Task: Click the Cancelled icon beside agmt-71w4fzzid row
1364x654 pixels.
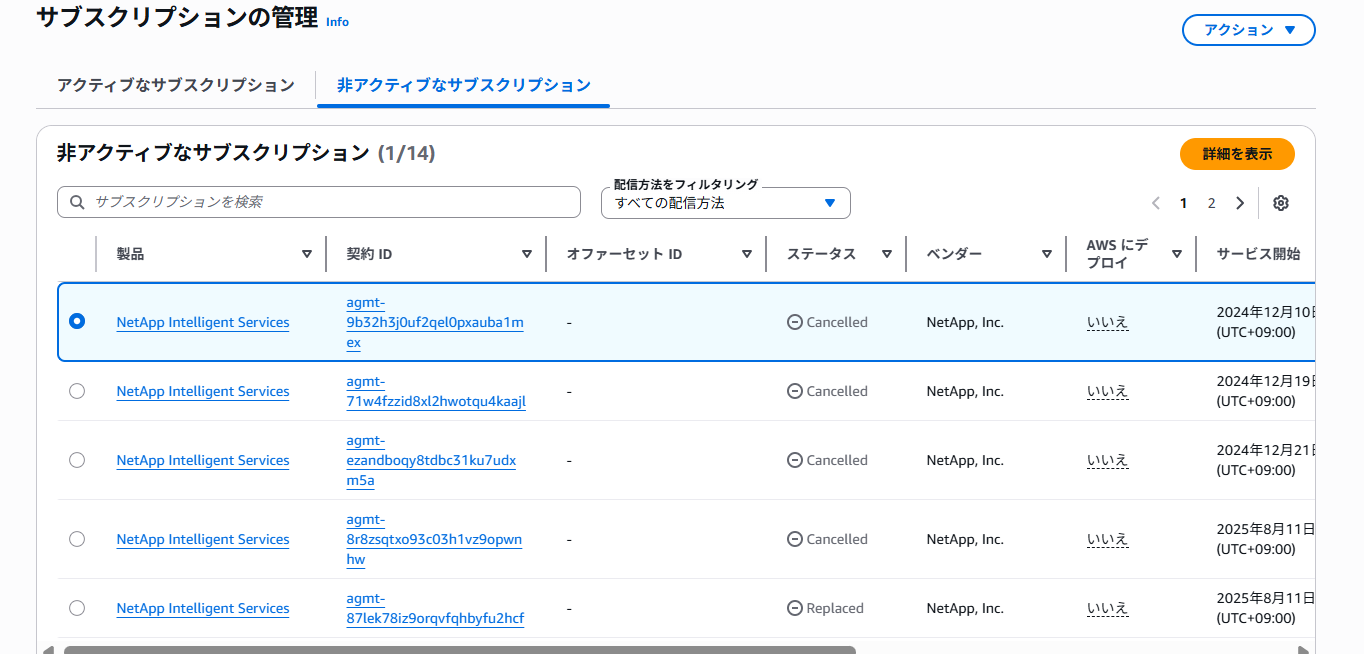Action: (794, 391)
